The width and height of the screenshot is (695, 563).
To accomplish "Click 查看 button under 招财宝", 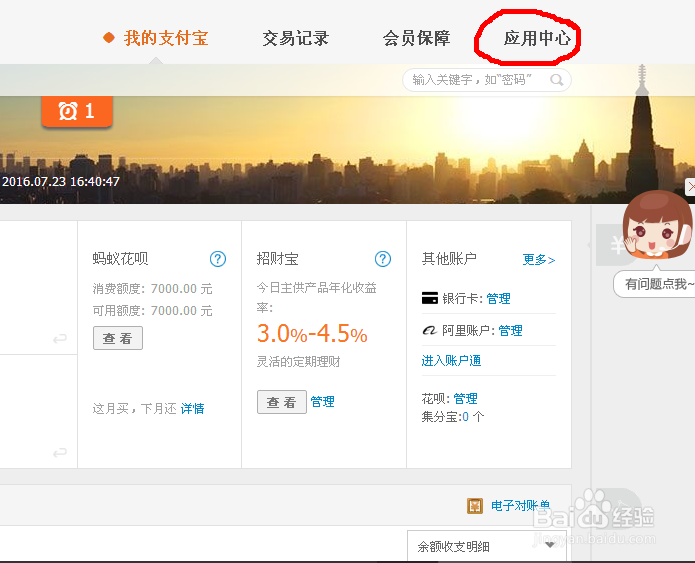I will [282, 402].
